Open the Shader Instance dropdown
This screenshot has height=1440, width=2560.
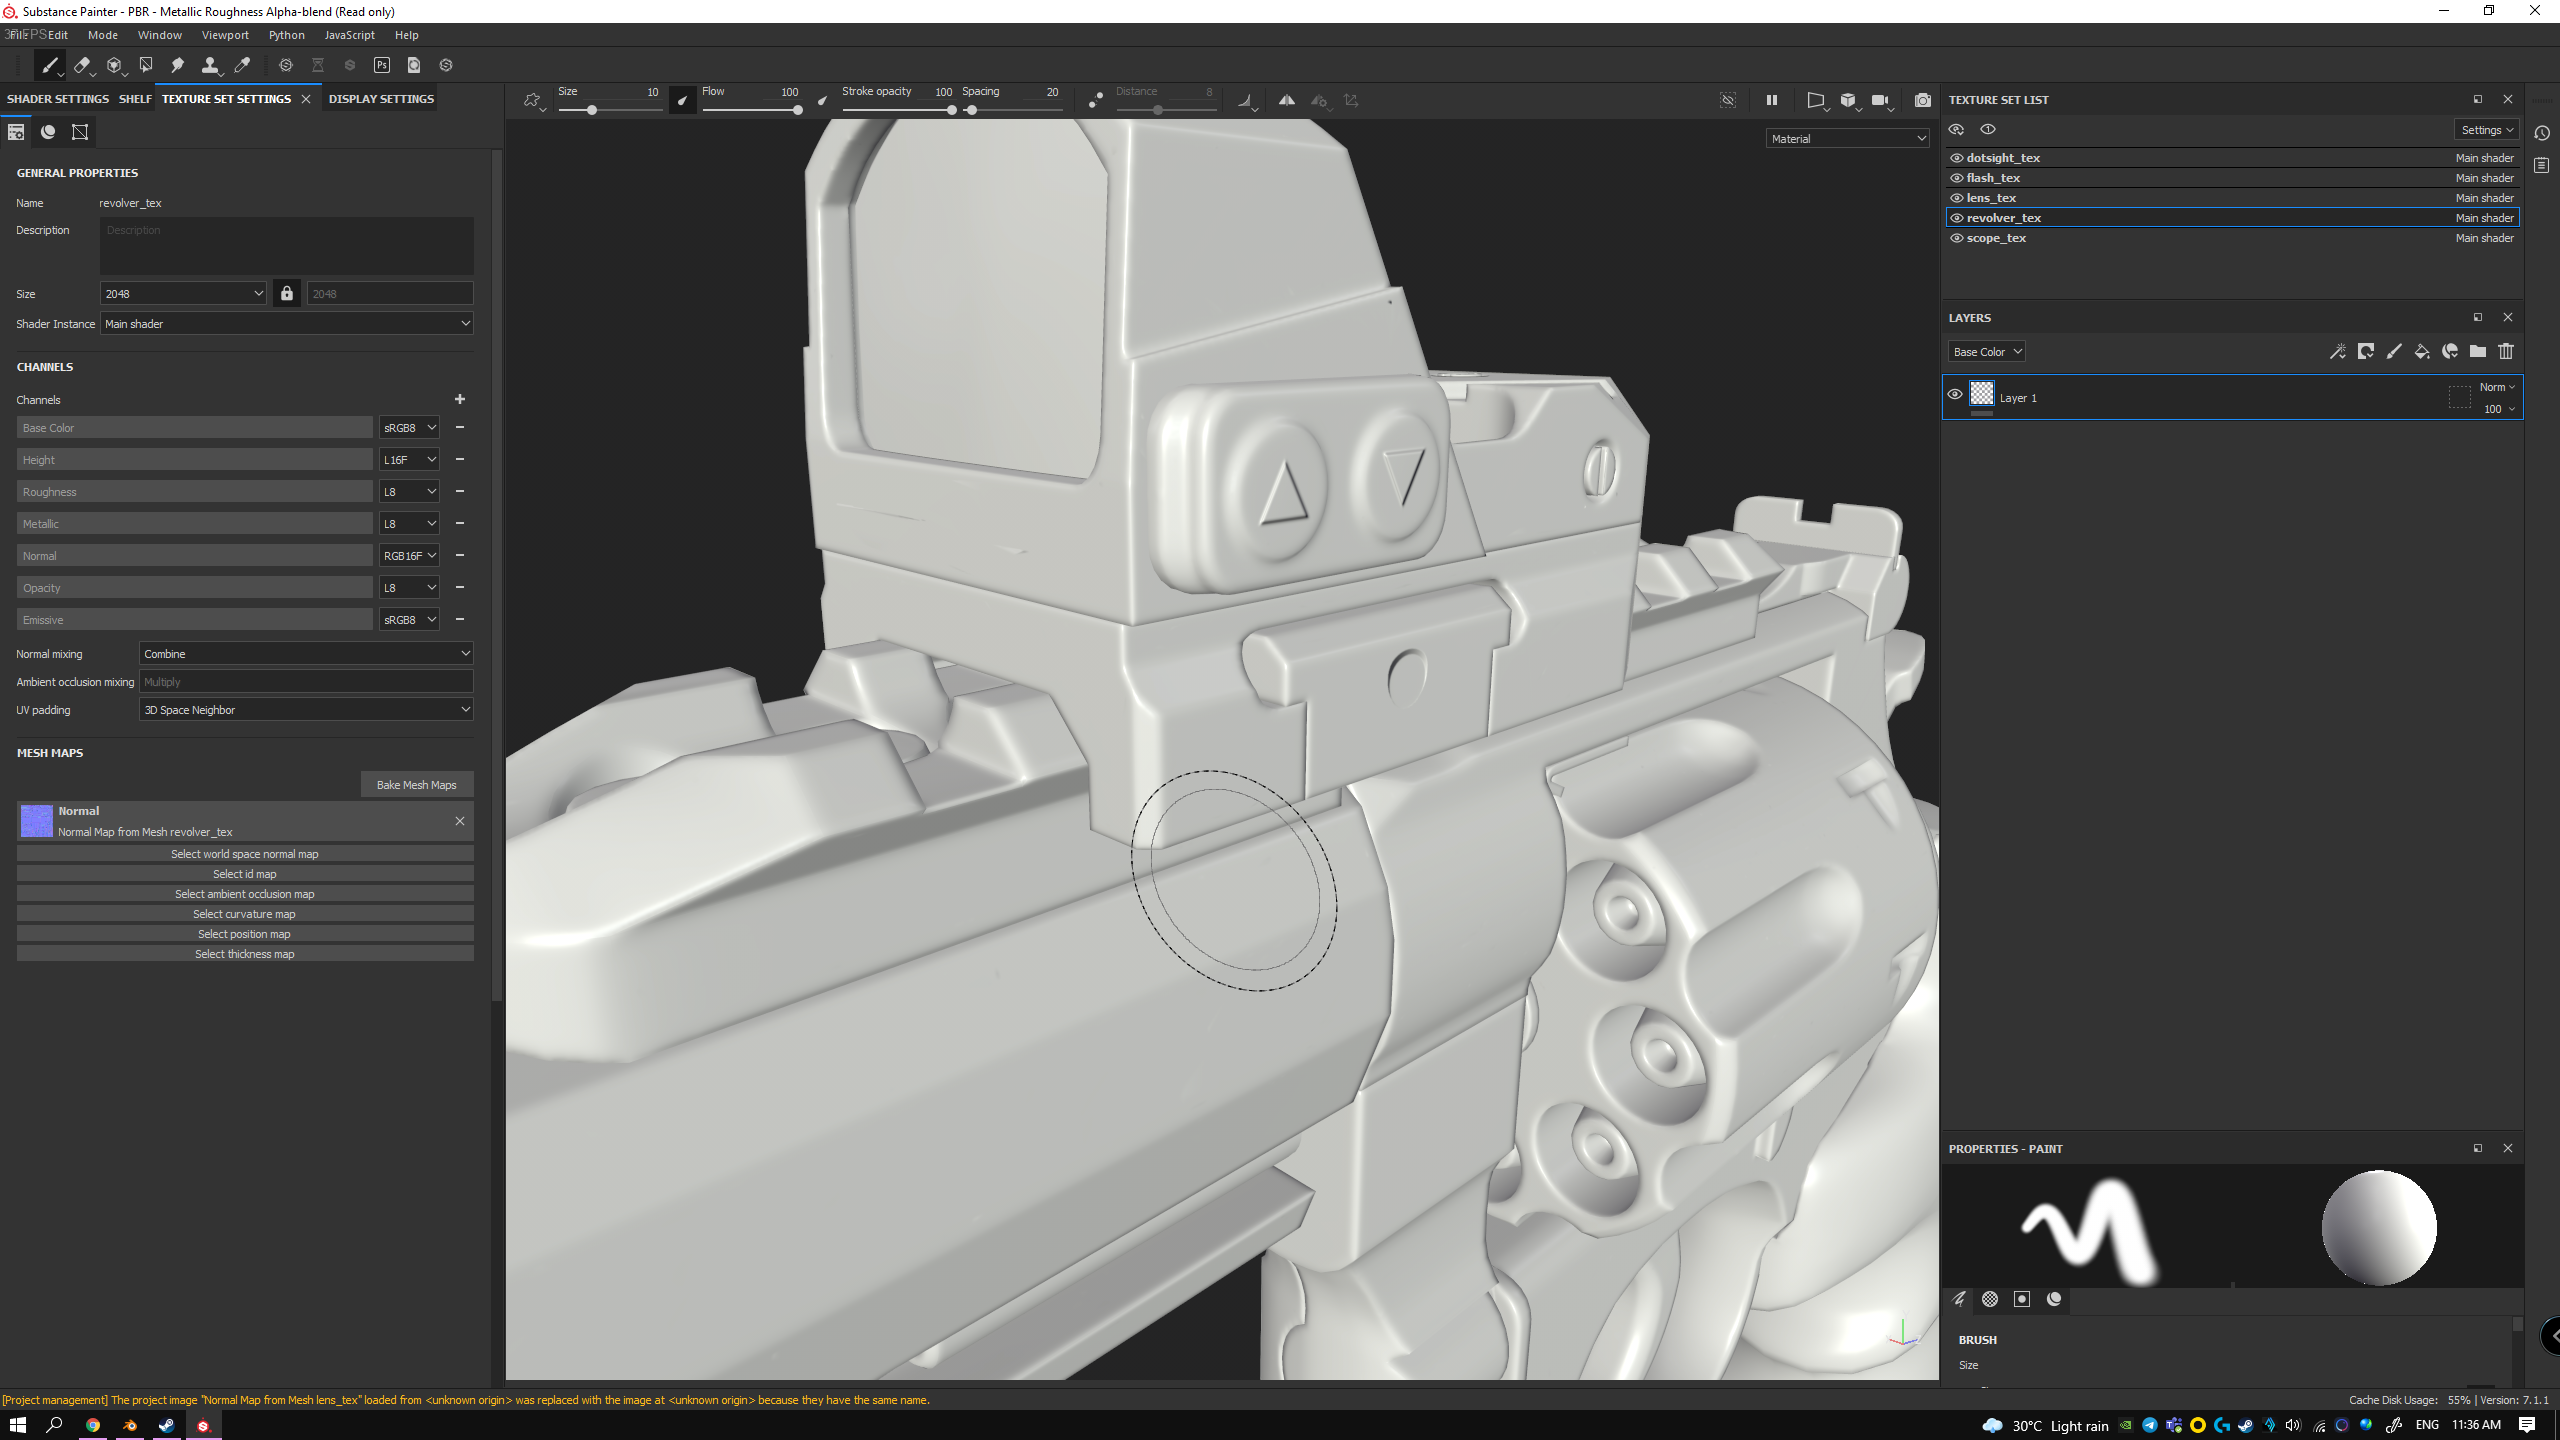pyautogui.click(x=287, y=324)
